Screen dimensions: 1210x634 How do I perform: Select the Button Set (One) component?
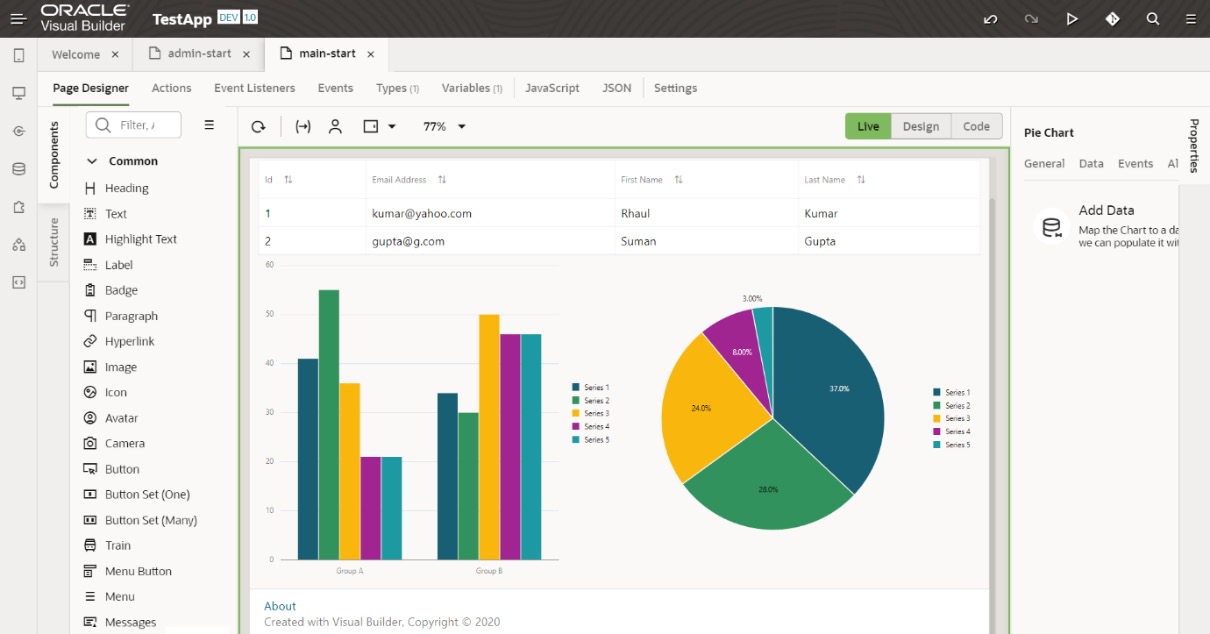tap(147, 494)
